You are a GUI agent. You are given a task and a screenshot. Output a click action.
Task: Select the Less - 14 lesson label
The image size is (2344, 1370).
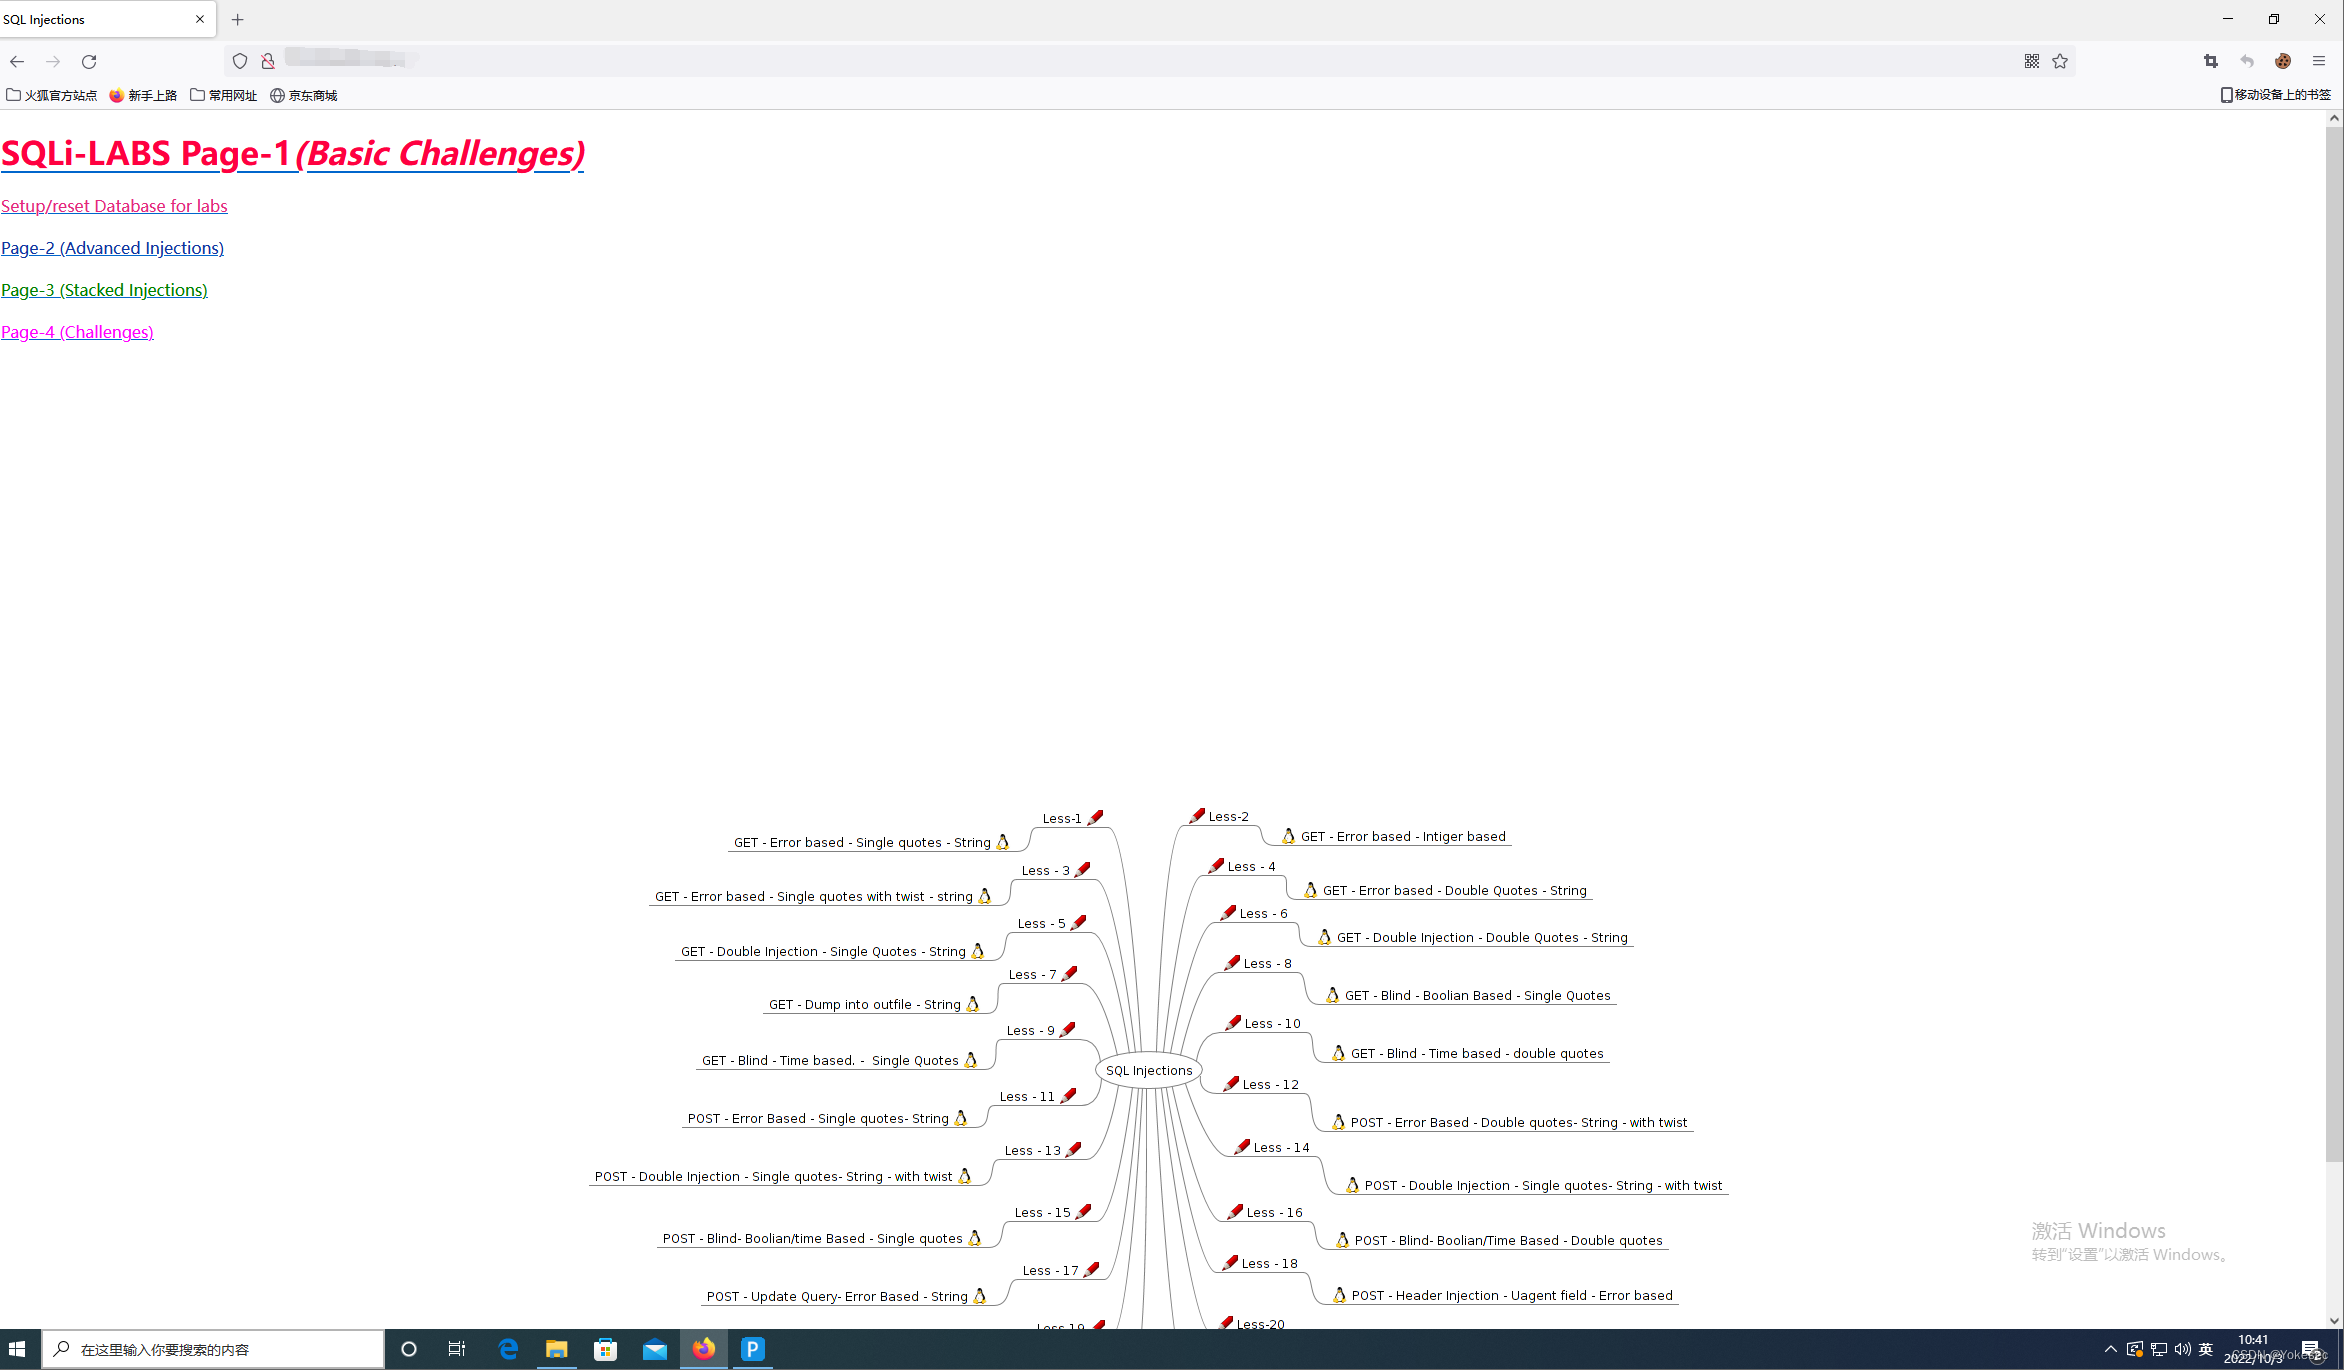pyautogui.click(x=1282, y=1147)
